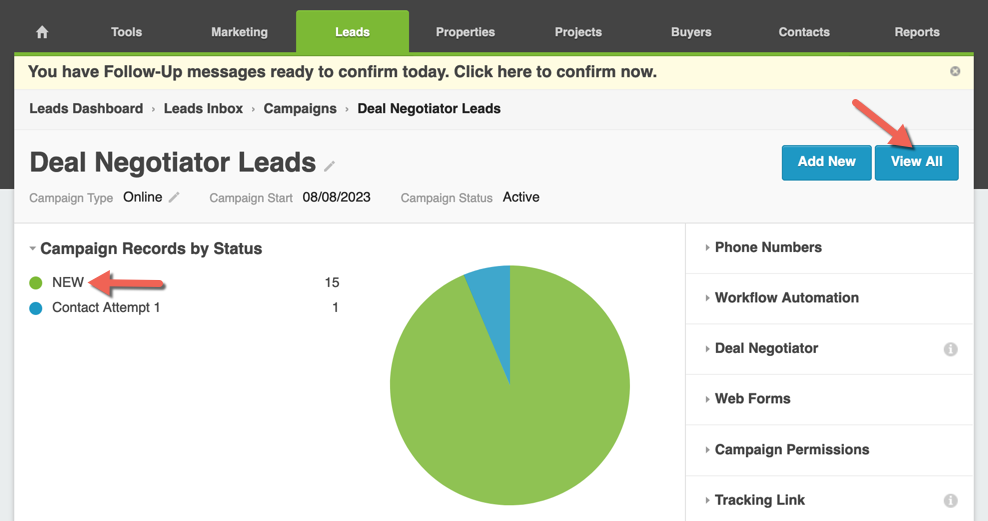Go to Leads Inbox breadcrumb

coord(204,108)
